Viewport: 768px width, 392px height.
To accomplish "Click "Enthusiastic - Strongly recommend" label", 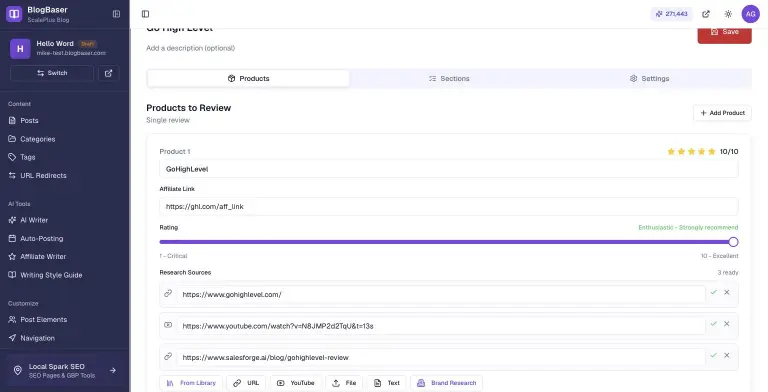I will click(688, 228).
